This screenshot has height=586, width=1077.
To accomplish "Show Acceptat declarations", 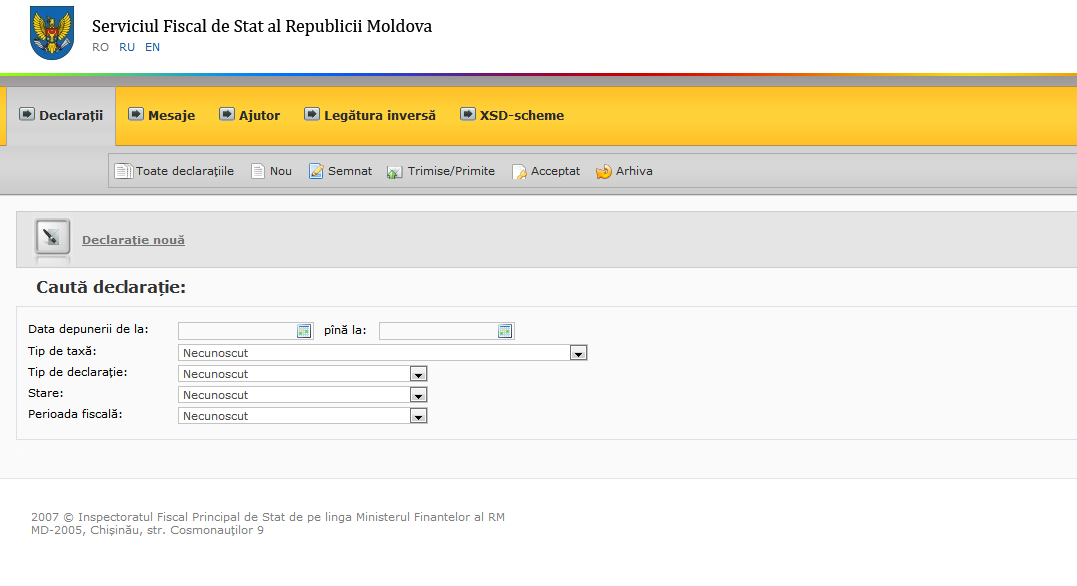I will [546, 171].
